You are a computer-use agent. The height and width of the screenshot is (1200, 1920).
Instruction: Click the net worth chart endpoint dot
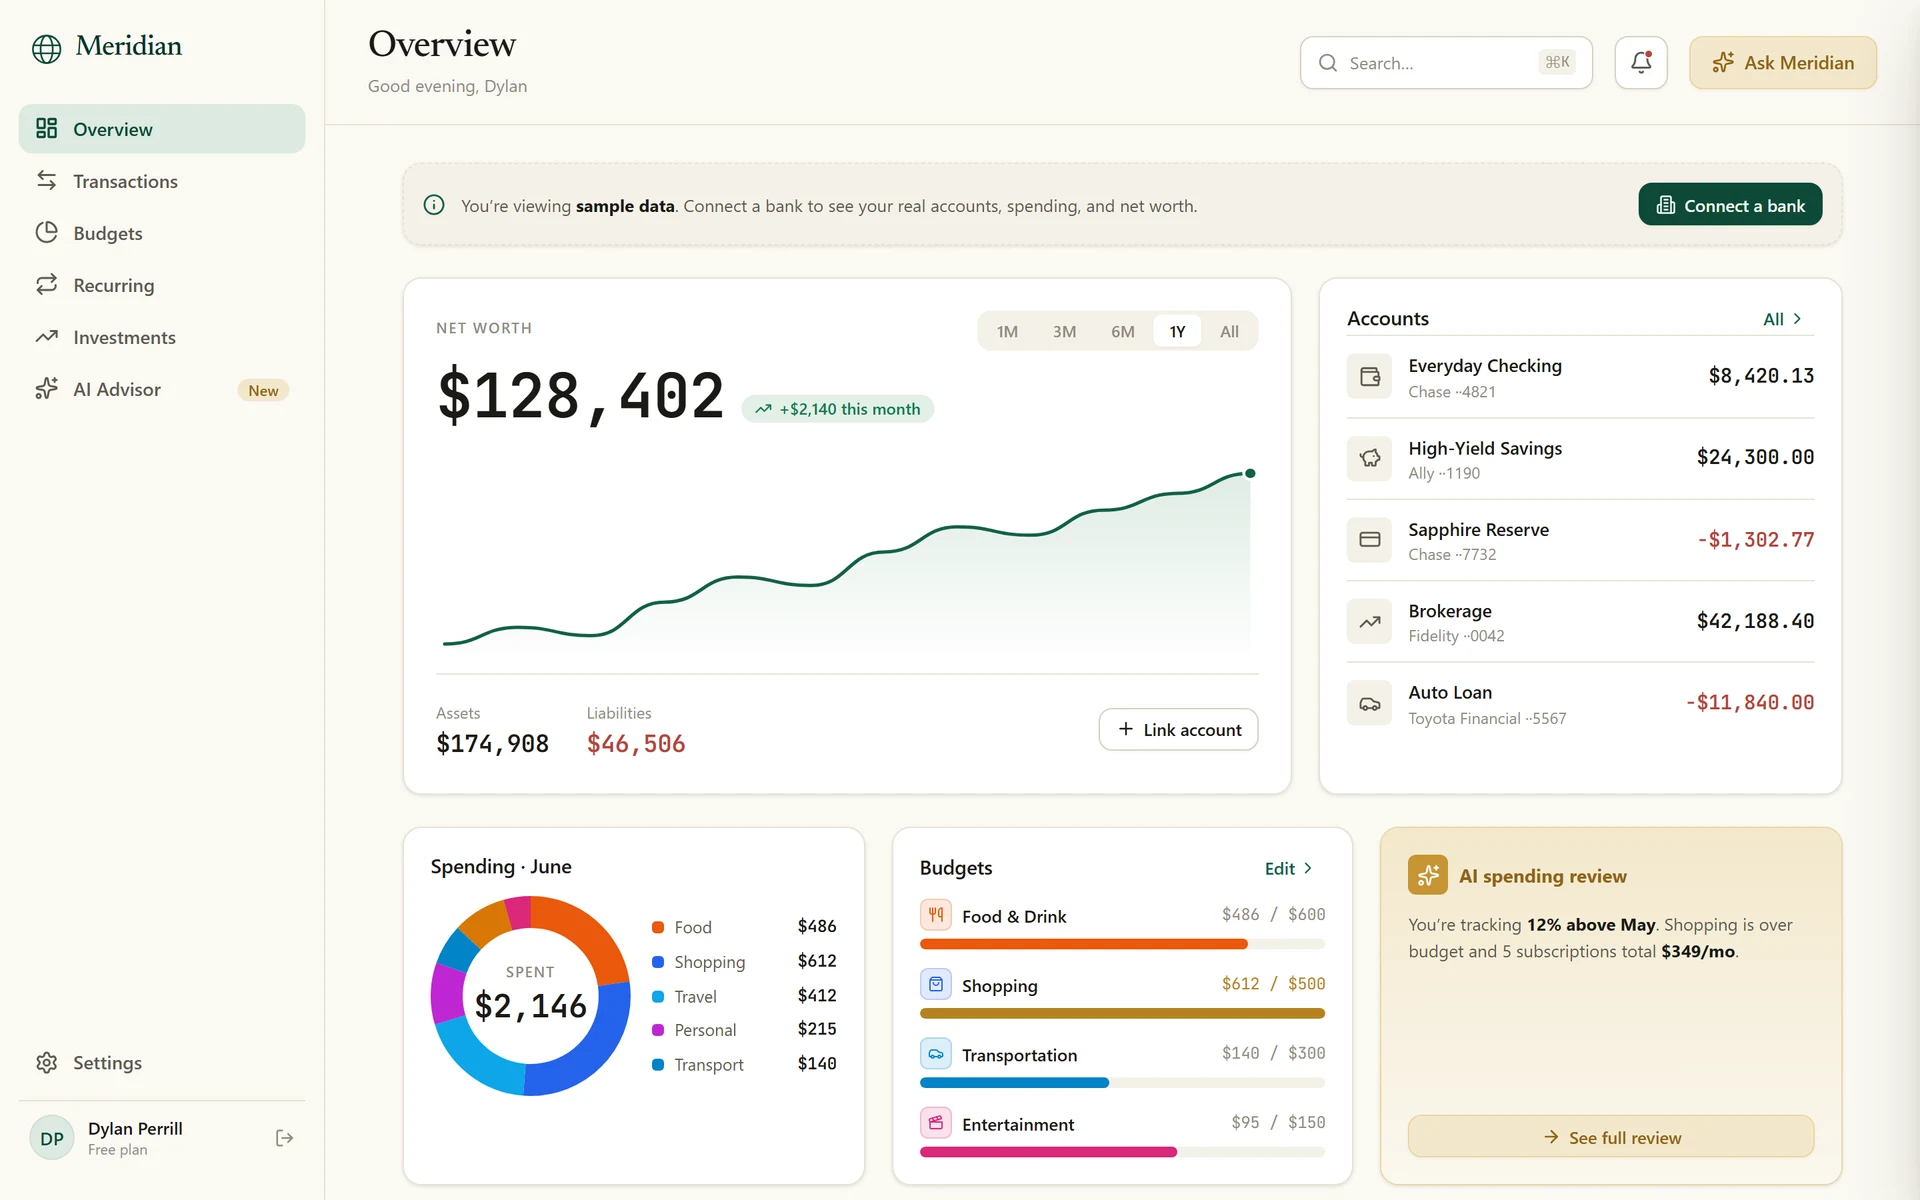click(1250, 473)
